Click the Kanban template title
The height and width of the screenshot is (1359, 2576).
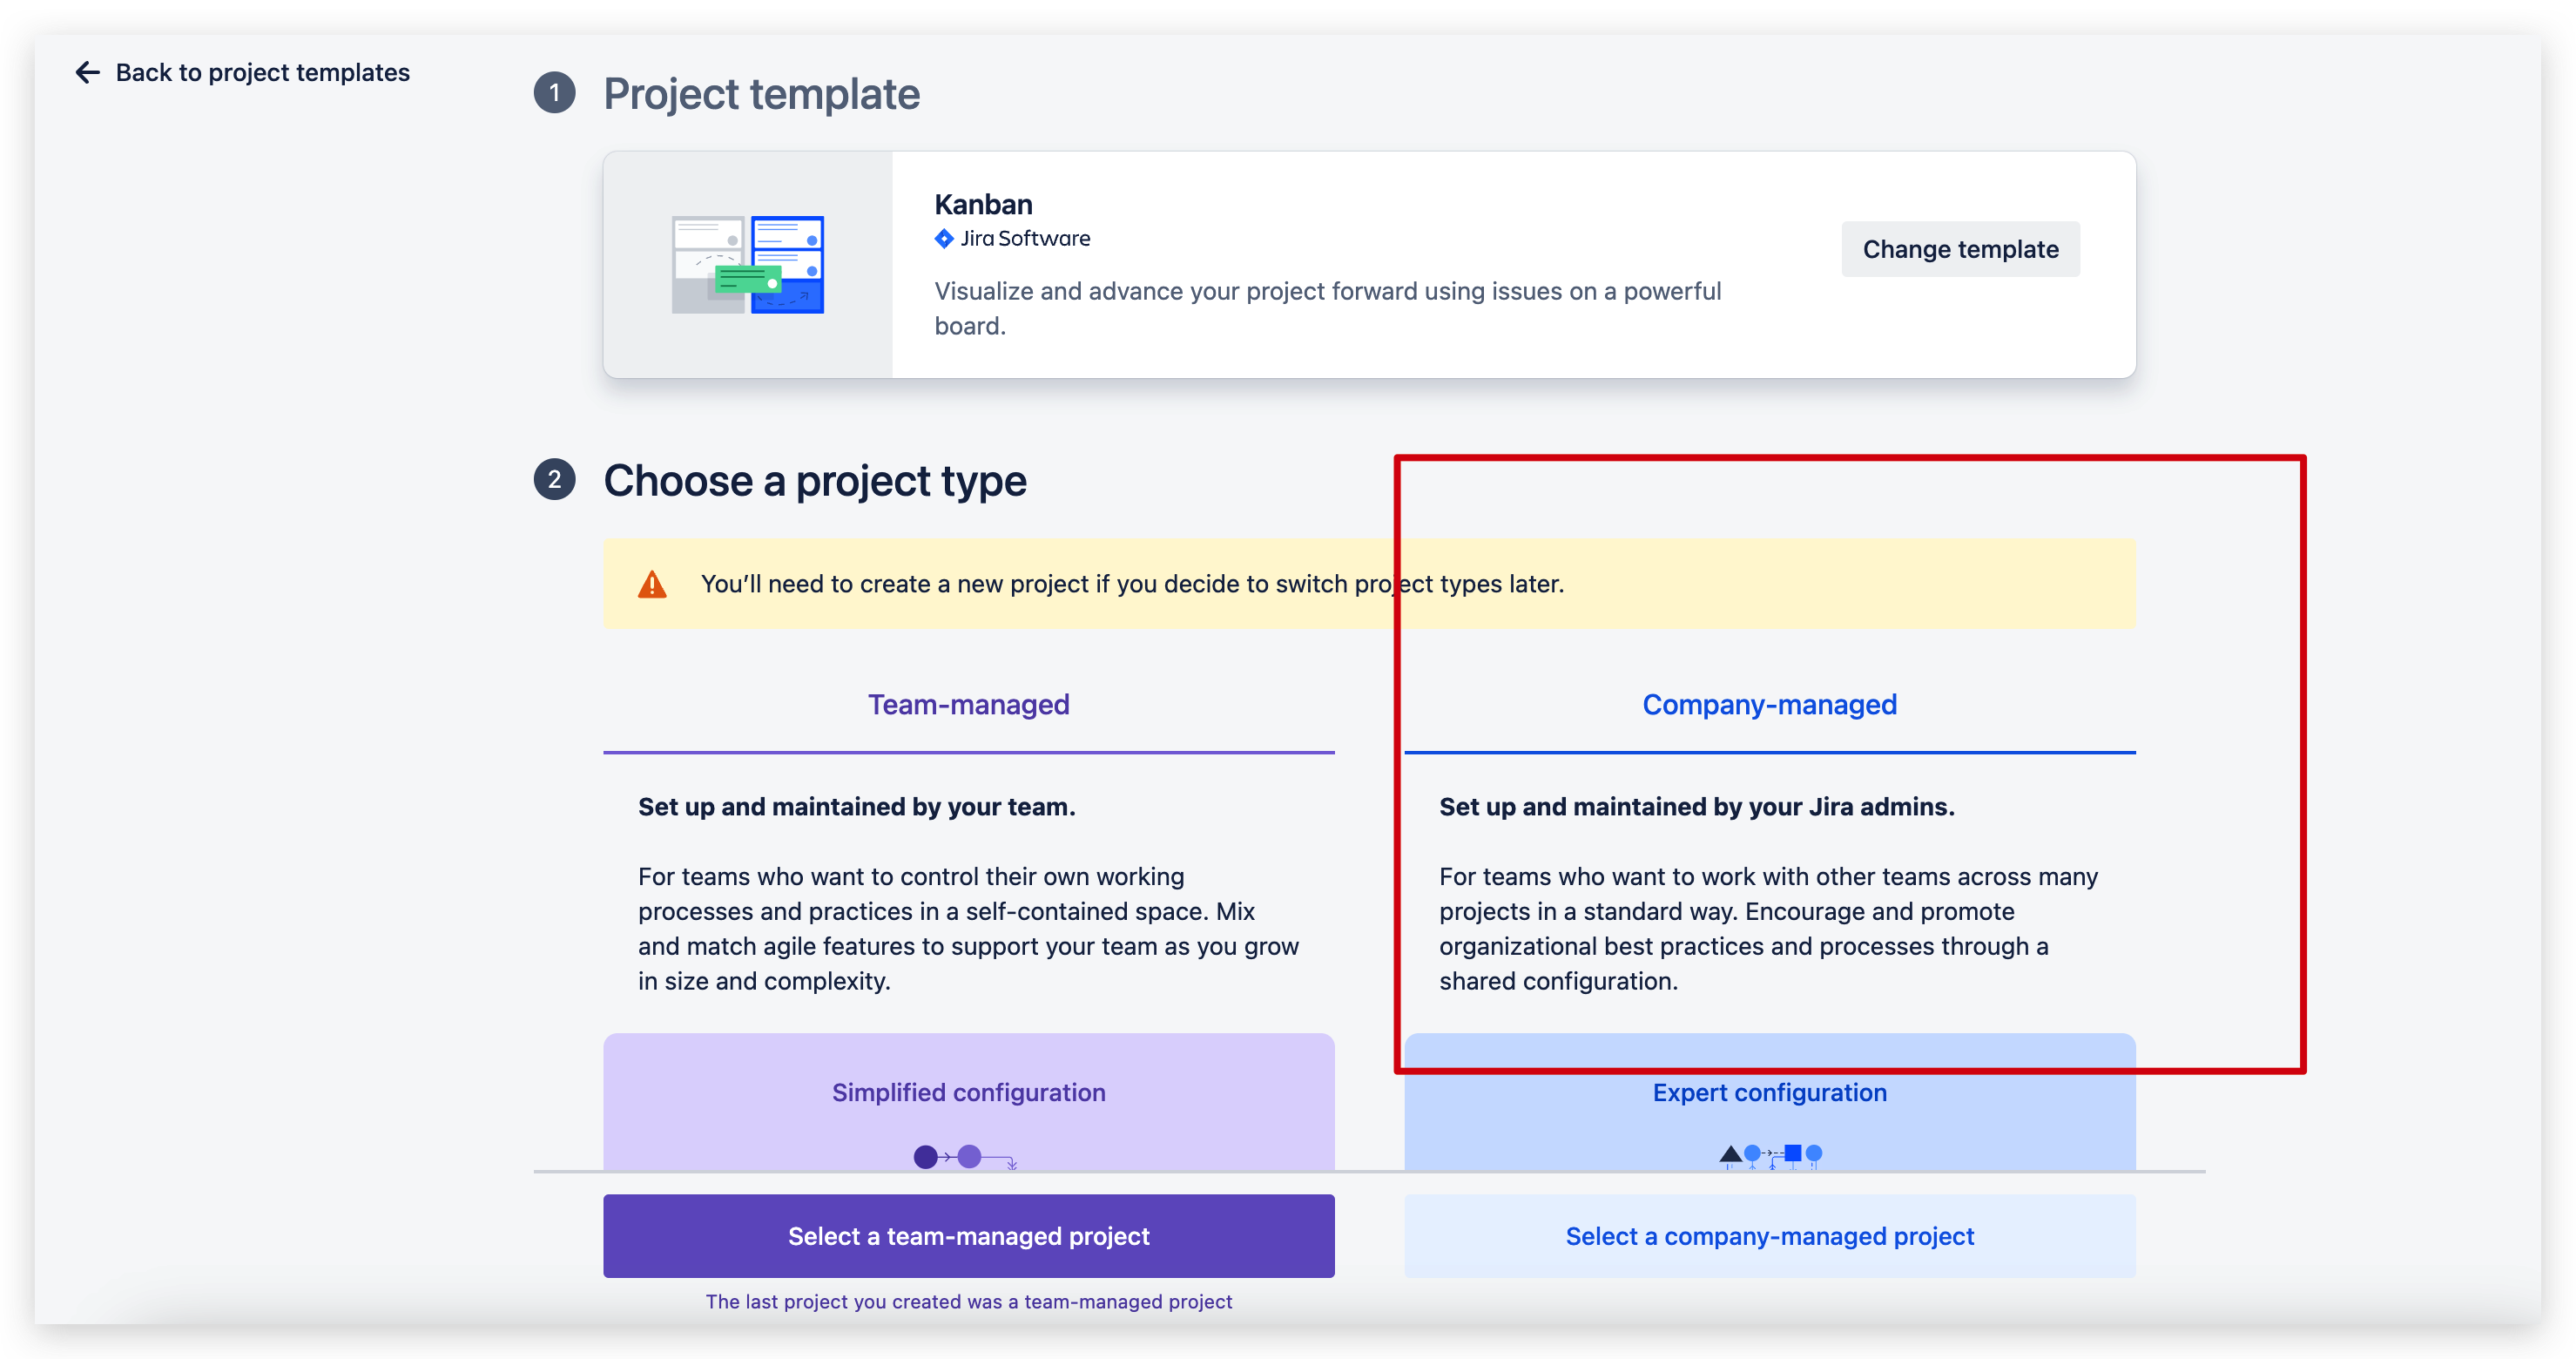click(983, 205)
